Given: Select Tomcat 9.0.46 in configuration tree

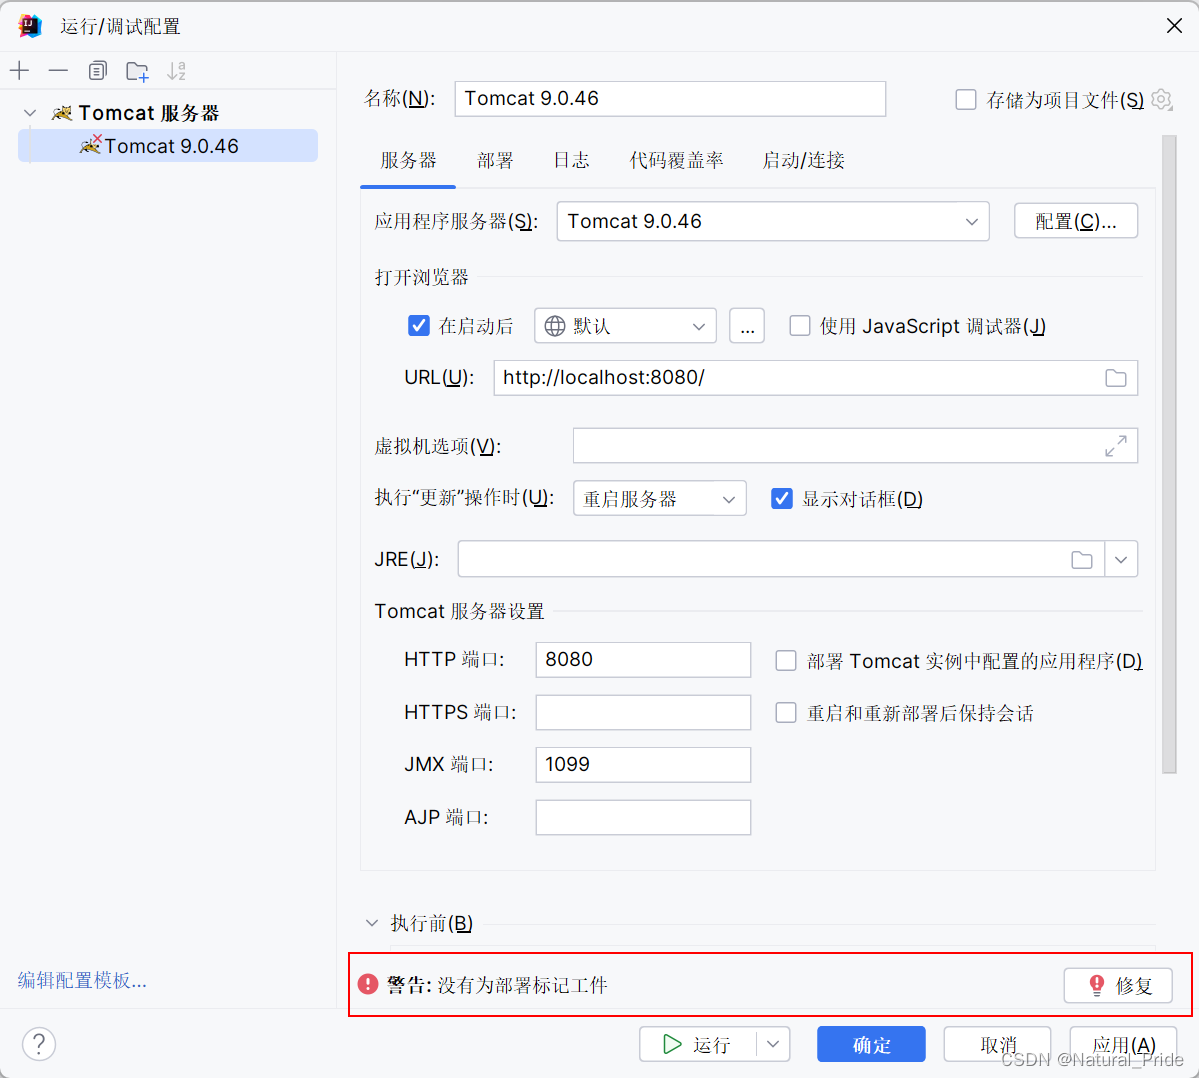Looking at the screenshot, I should tap(168, 146).
